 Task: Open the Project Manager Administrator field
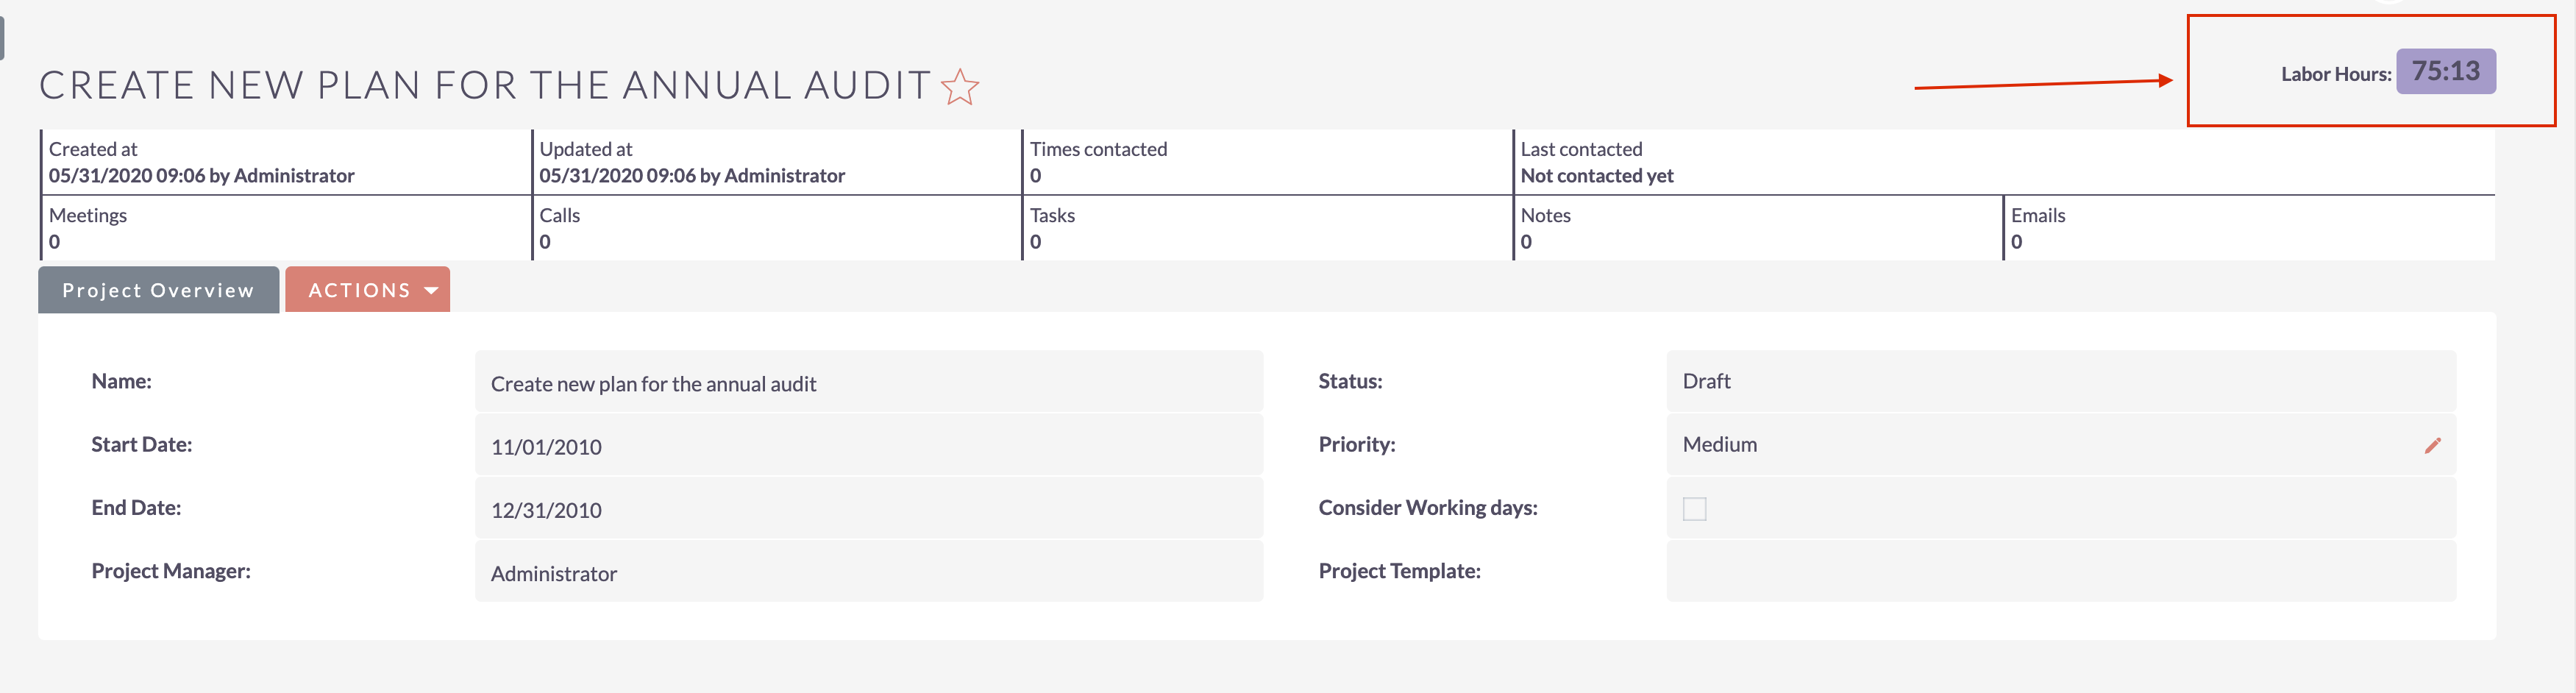click(x=868, y=572)
